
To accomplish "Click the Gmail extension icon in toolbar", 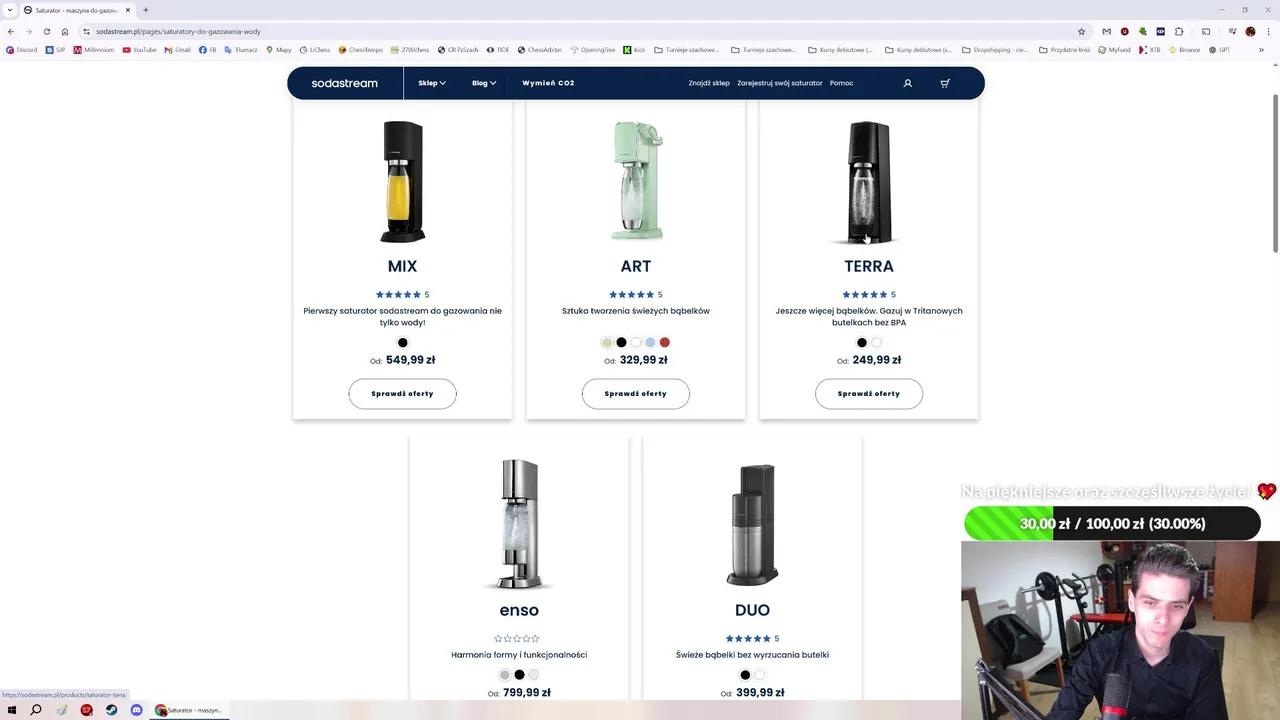I will coord(1106,31).
